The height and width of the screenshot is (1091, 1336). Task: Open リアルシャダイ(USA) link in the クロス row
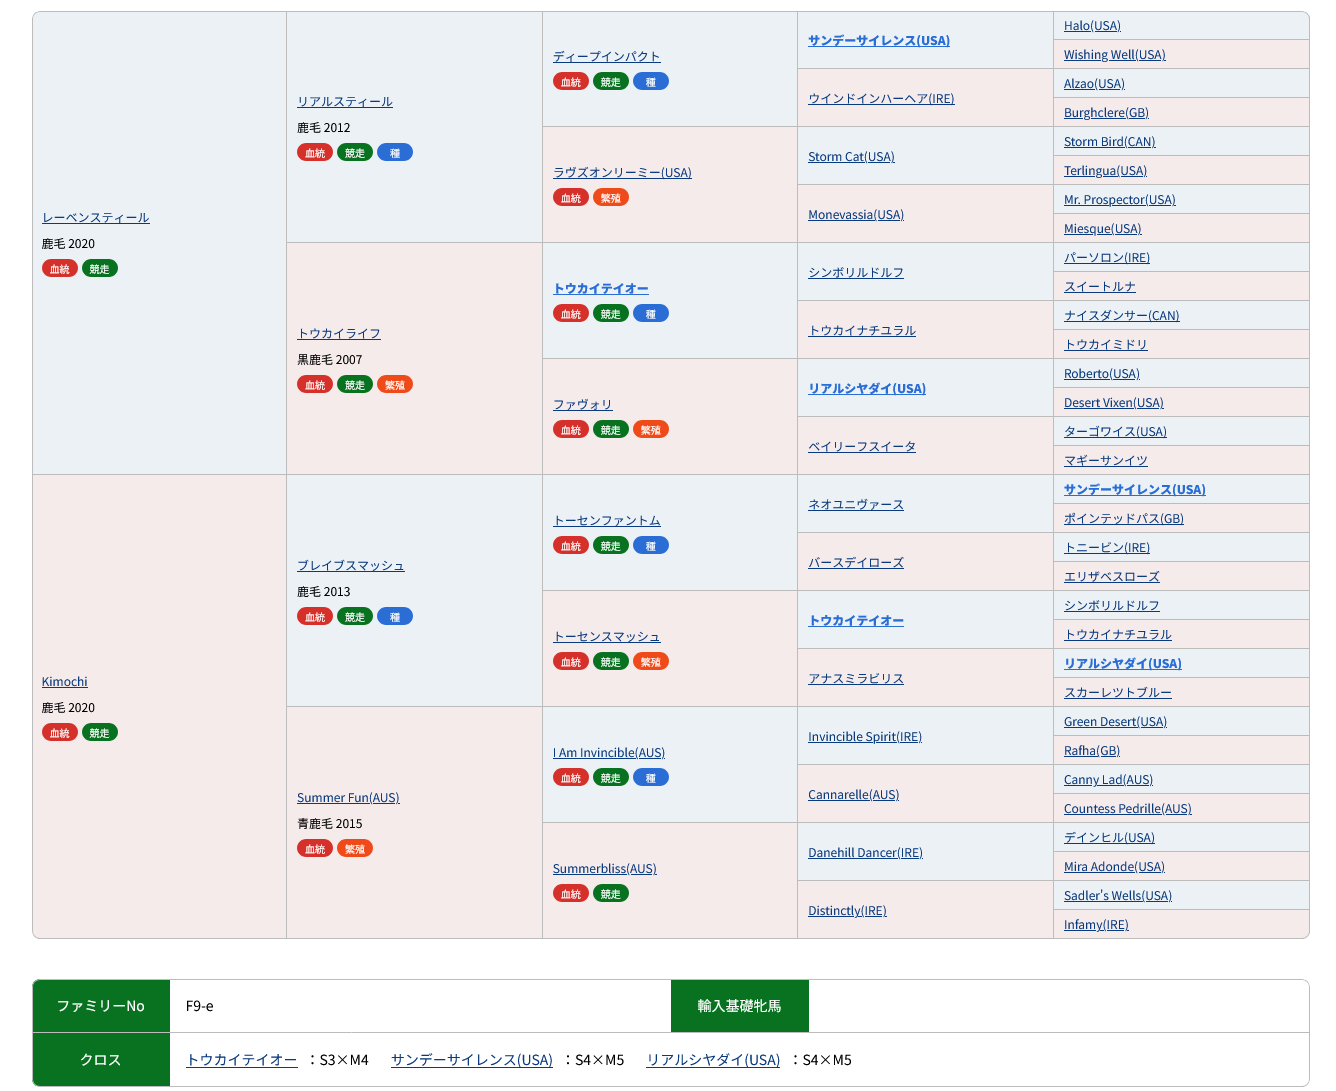[713, 1060]
